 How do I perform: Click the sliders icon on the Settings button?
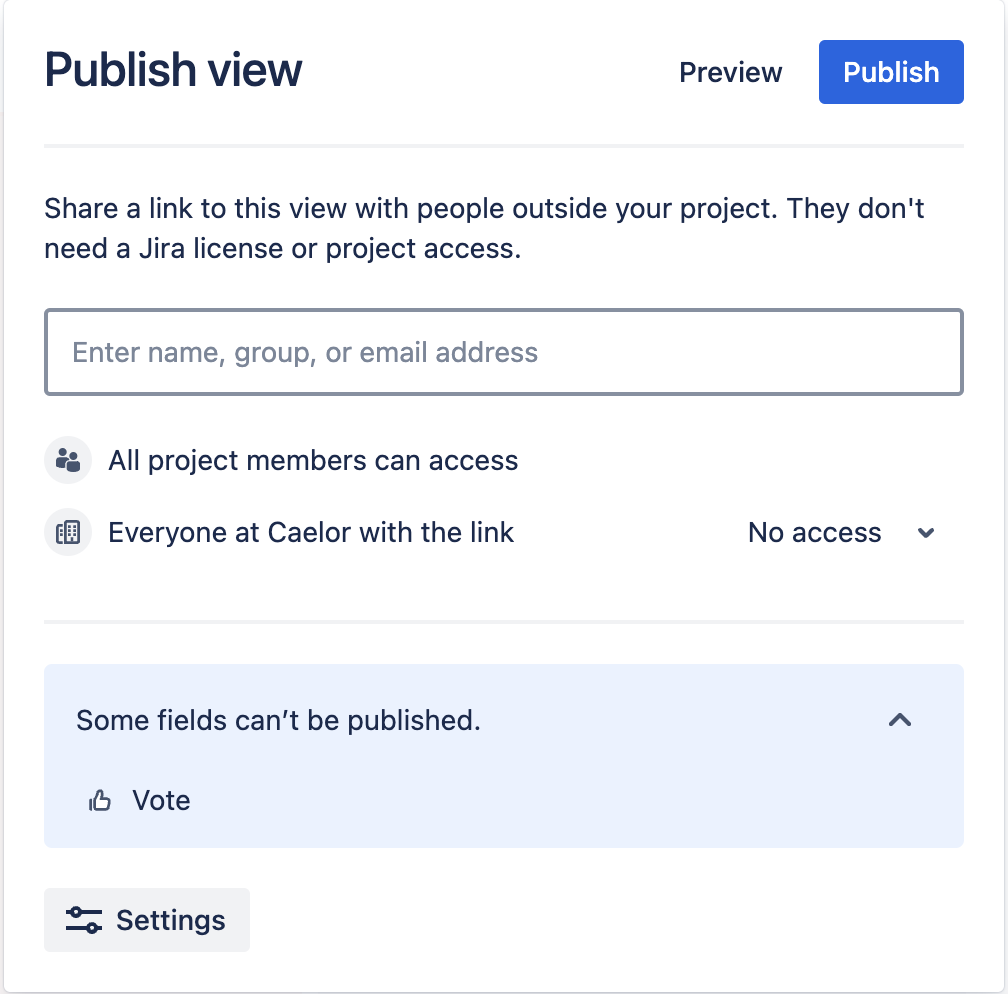[x=83, y=919]
